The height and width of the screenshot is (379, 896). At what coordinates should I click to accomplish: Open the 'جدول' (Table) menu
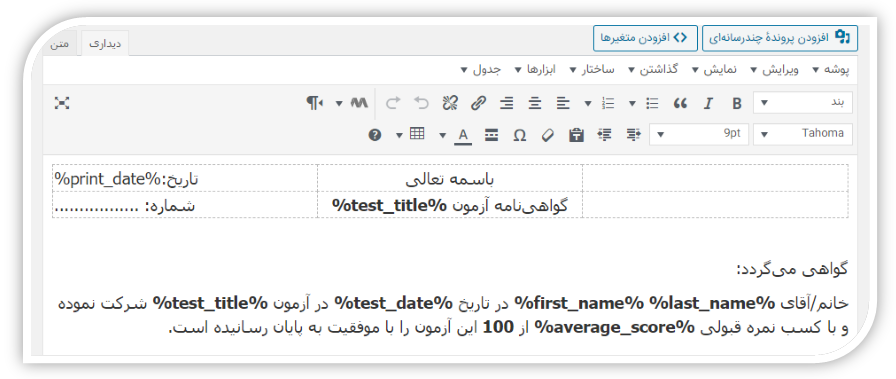pos(481,70)
